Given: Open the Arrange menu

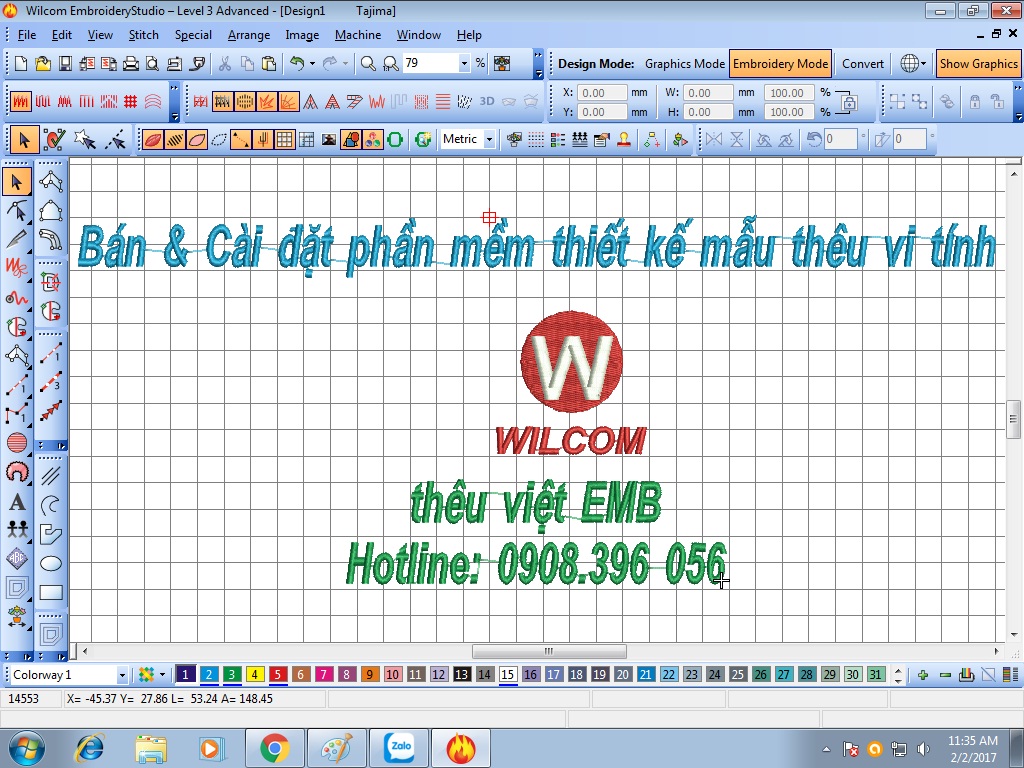Looking at the screenshot, I should 249,35.
